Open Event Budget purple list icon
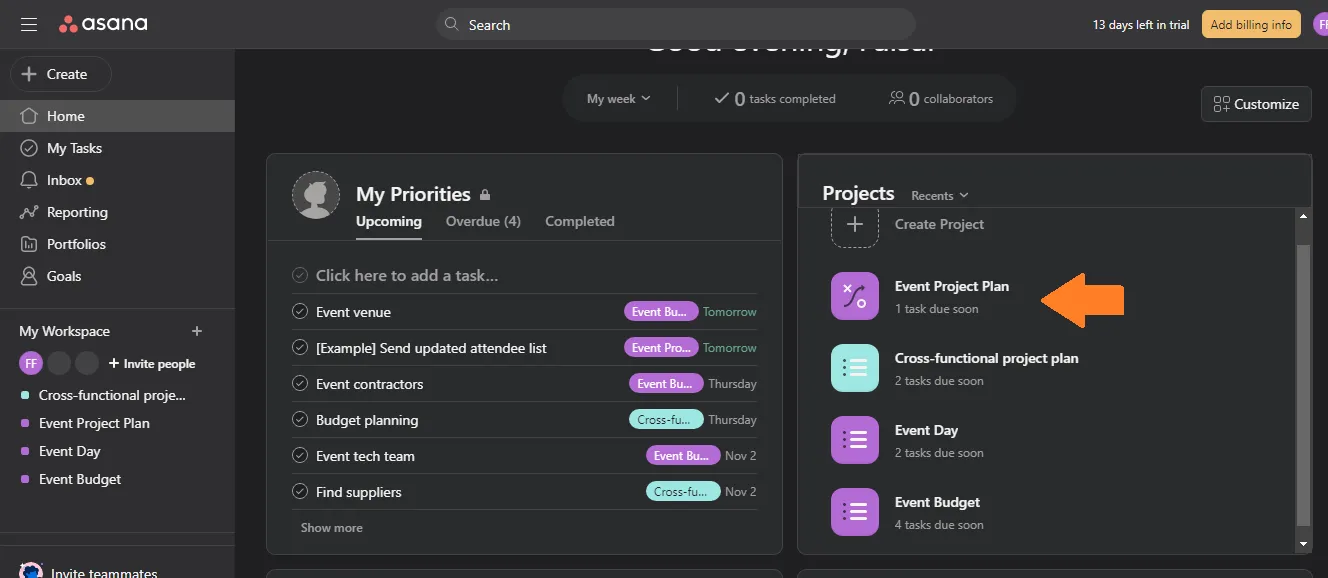 (x=855, y=512)
